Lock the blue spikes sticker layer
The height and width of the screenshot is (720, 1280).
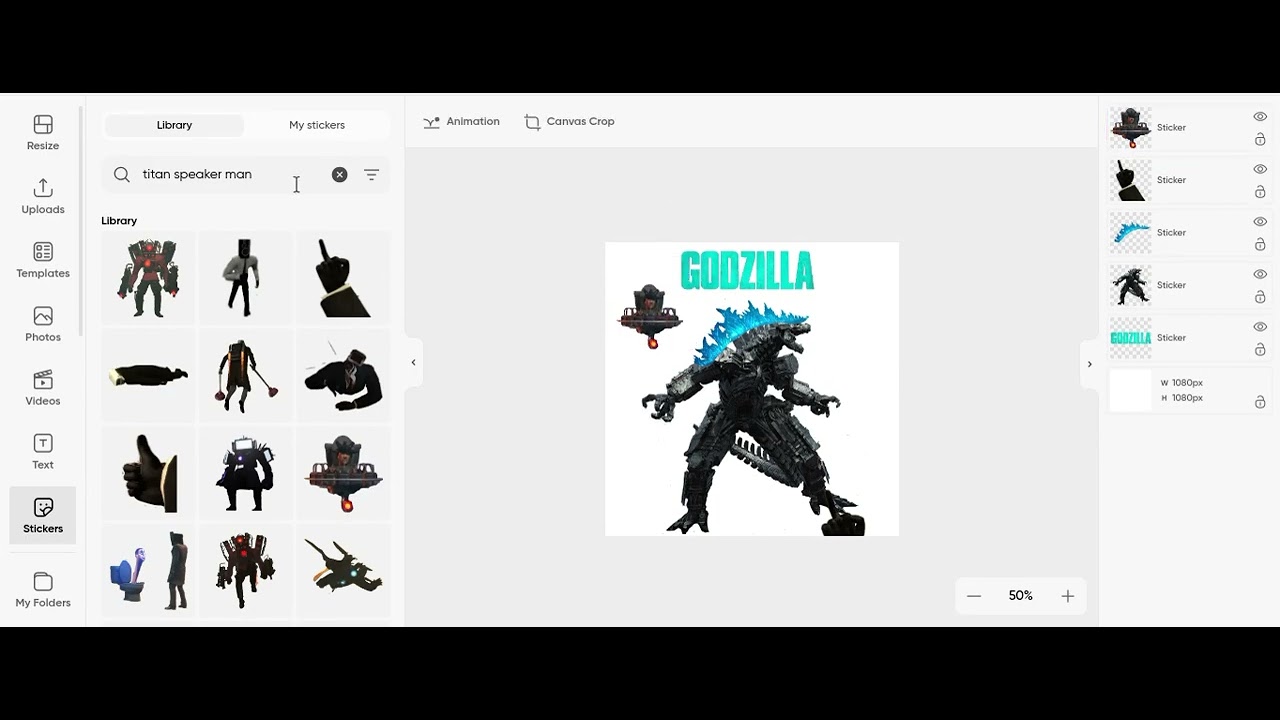[1260, 245]
